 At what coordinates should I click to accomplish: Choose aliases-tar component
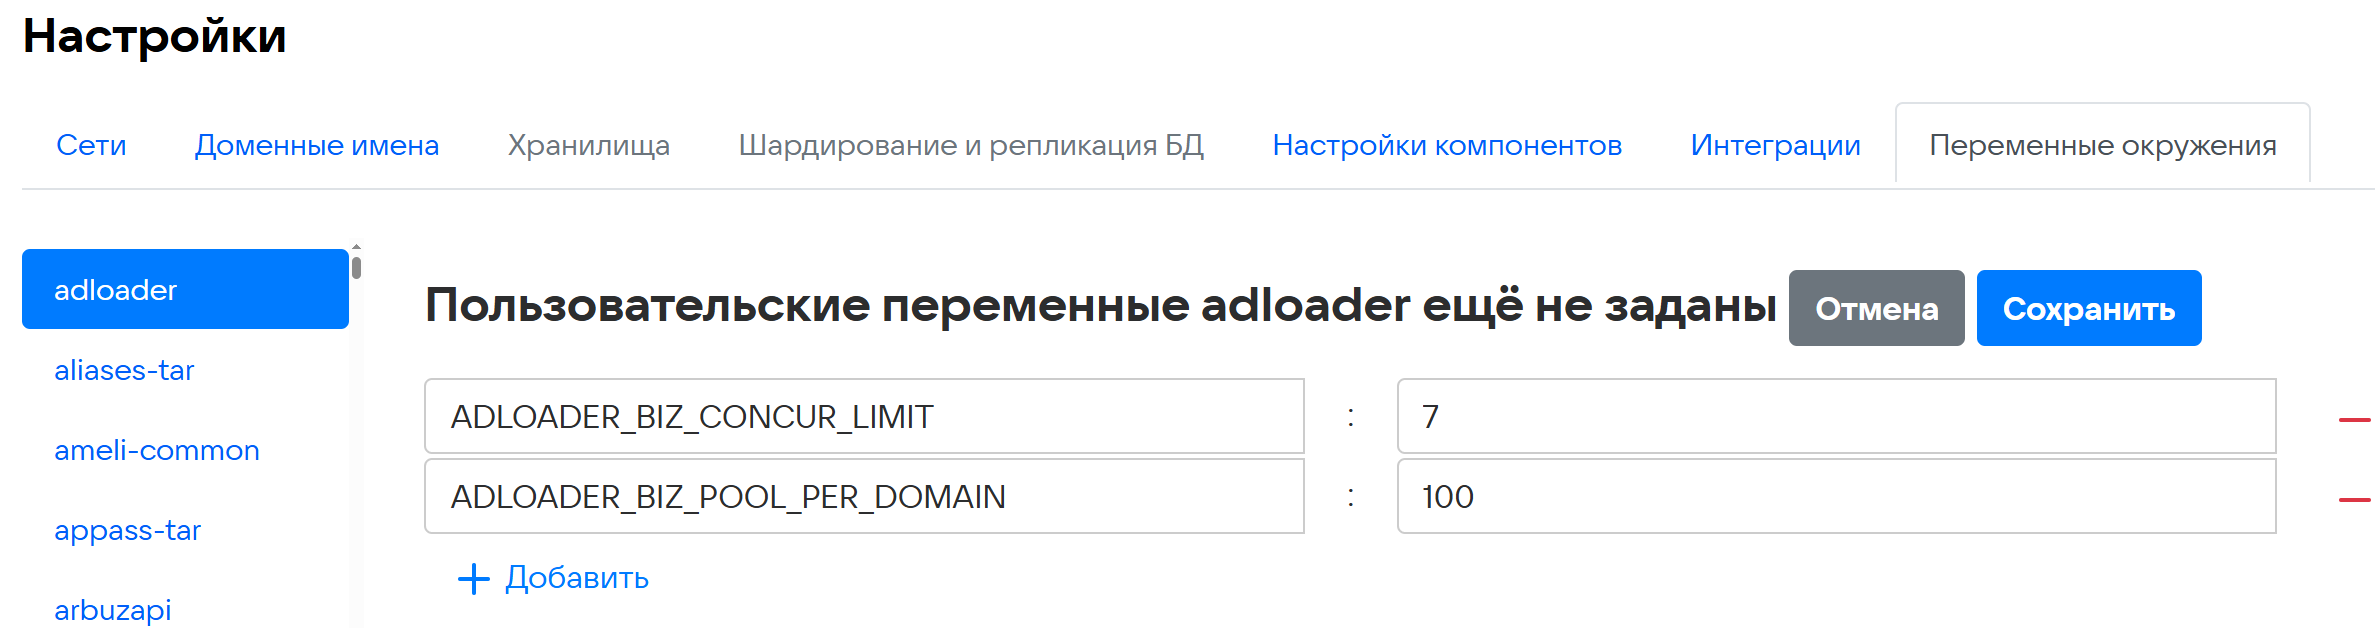[124, 370]
